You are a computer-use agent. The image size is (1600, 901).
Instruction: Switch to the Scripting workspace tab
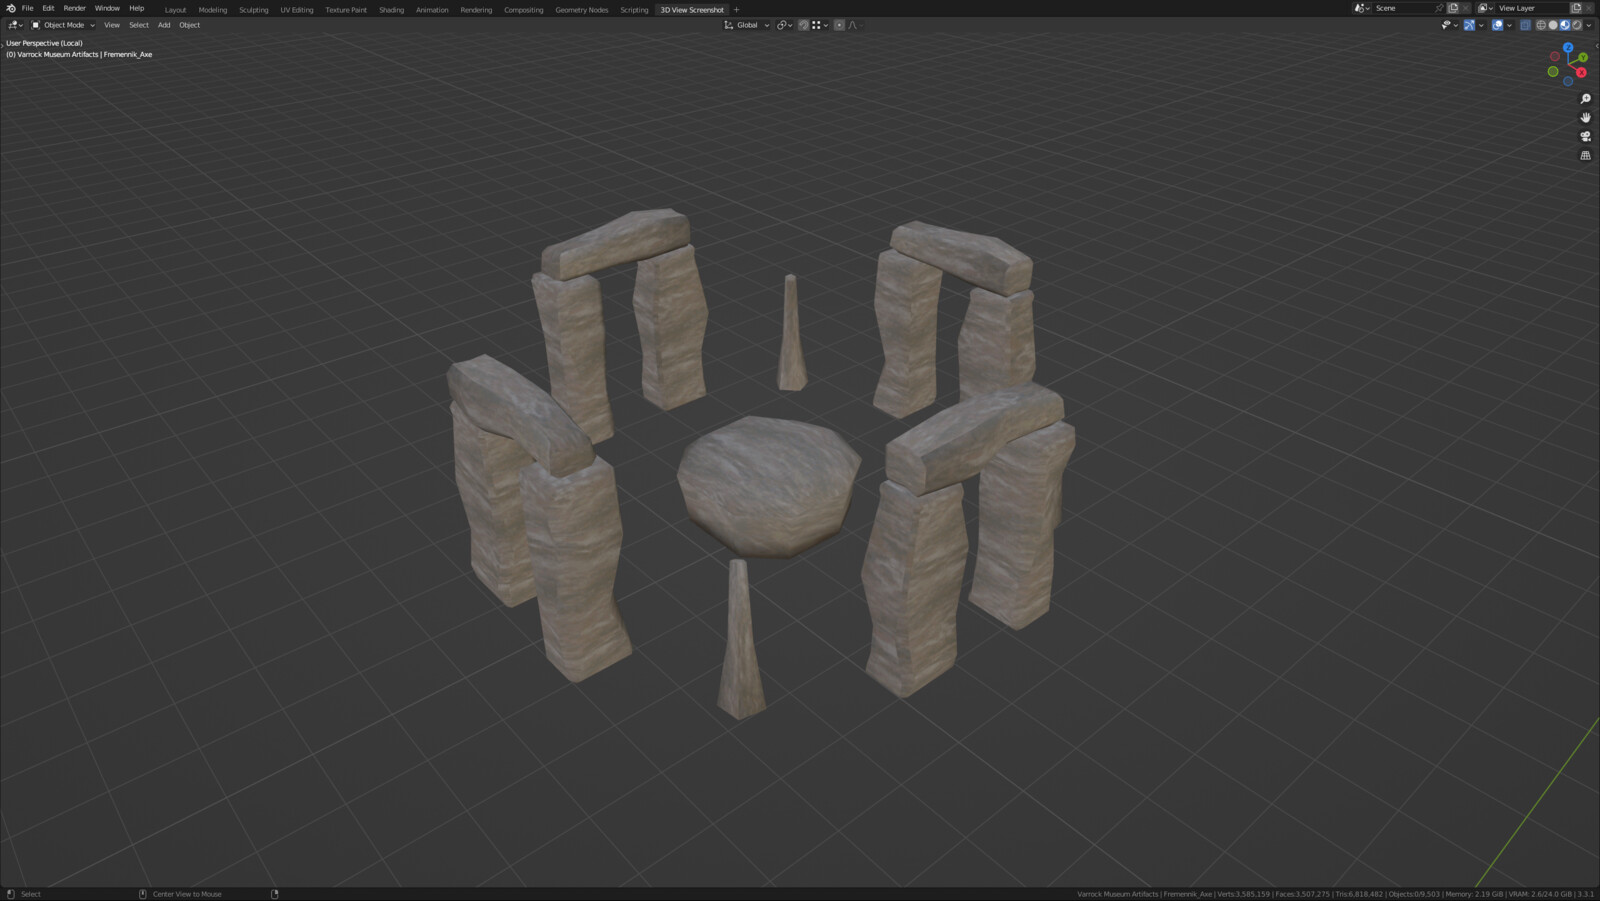pyautogui.click(x=634, y=10)
